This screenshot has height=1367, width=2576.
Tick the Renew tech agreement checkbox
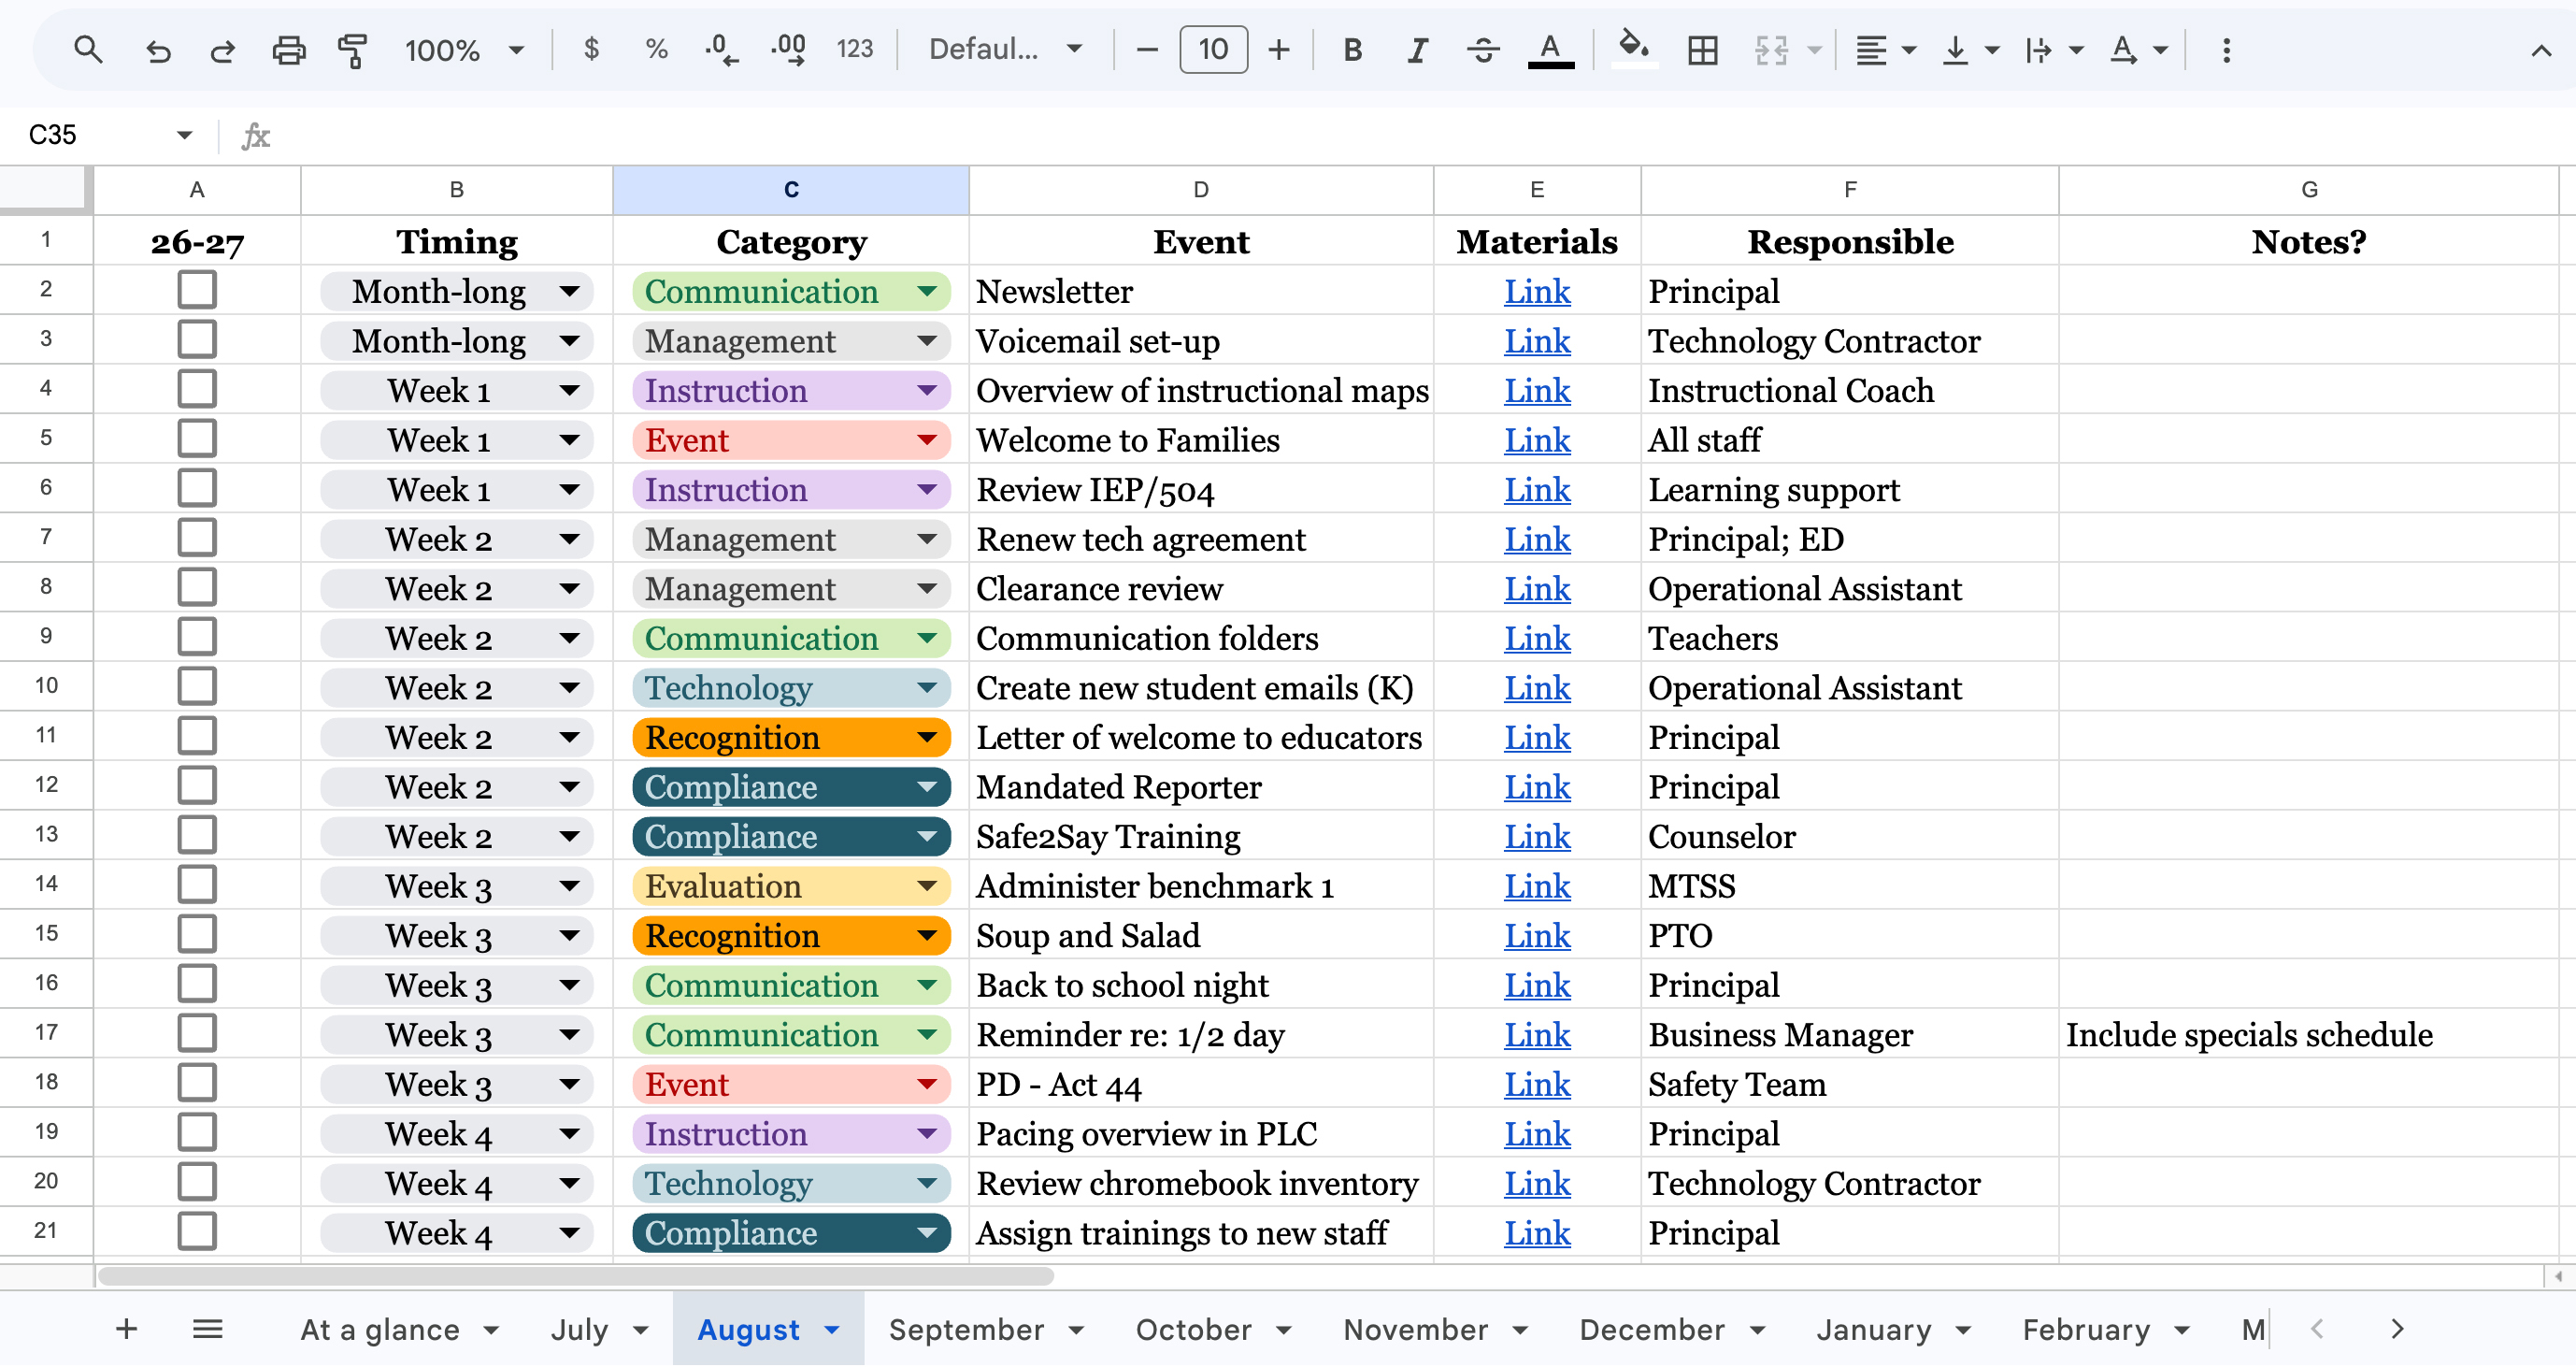(x=197, y=538)
